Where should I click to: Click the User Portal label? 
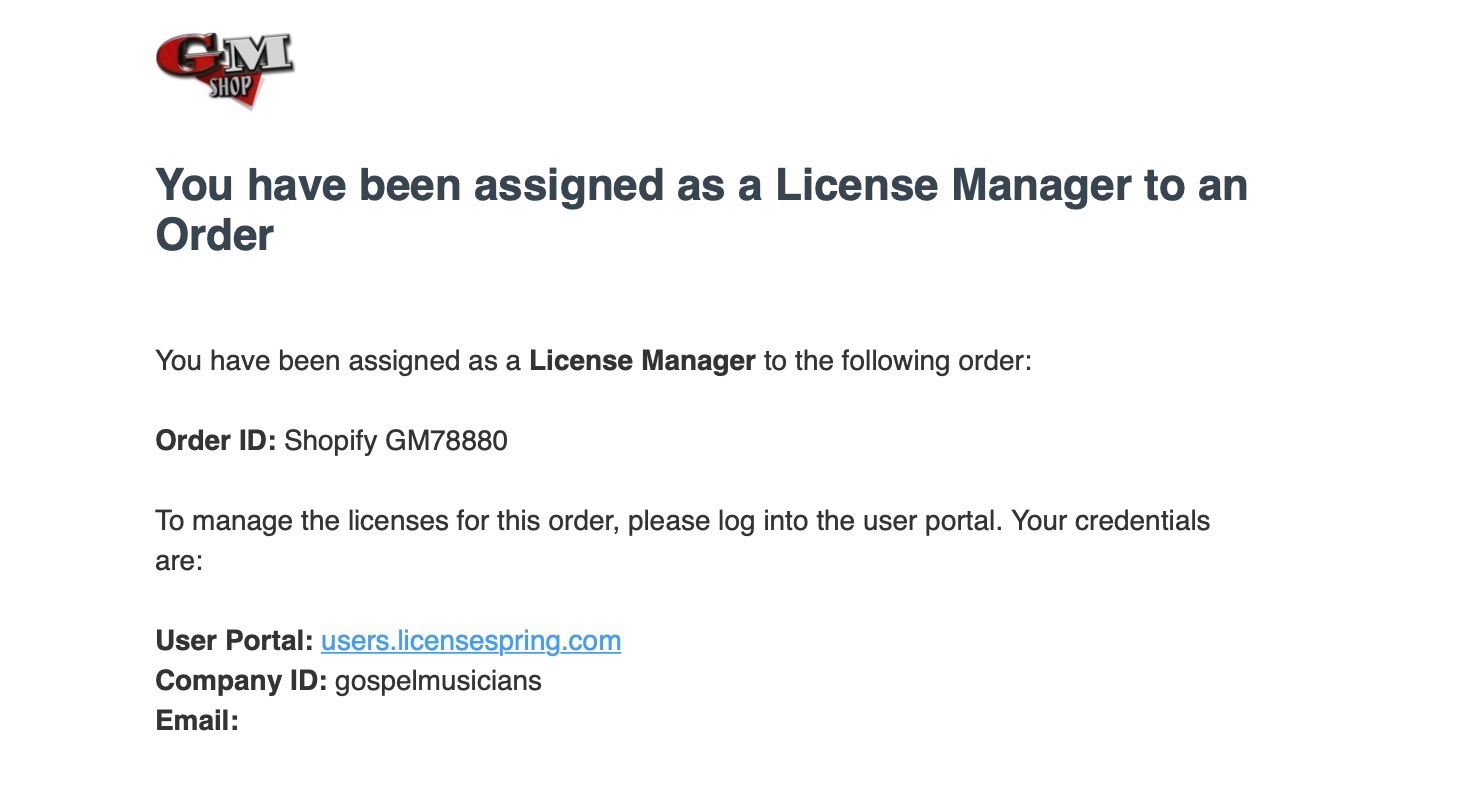point(234,641)
